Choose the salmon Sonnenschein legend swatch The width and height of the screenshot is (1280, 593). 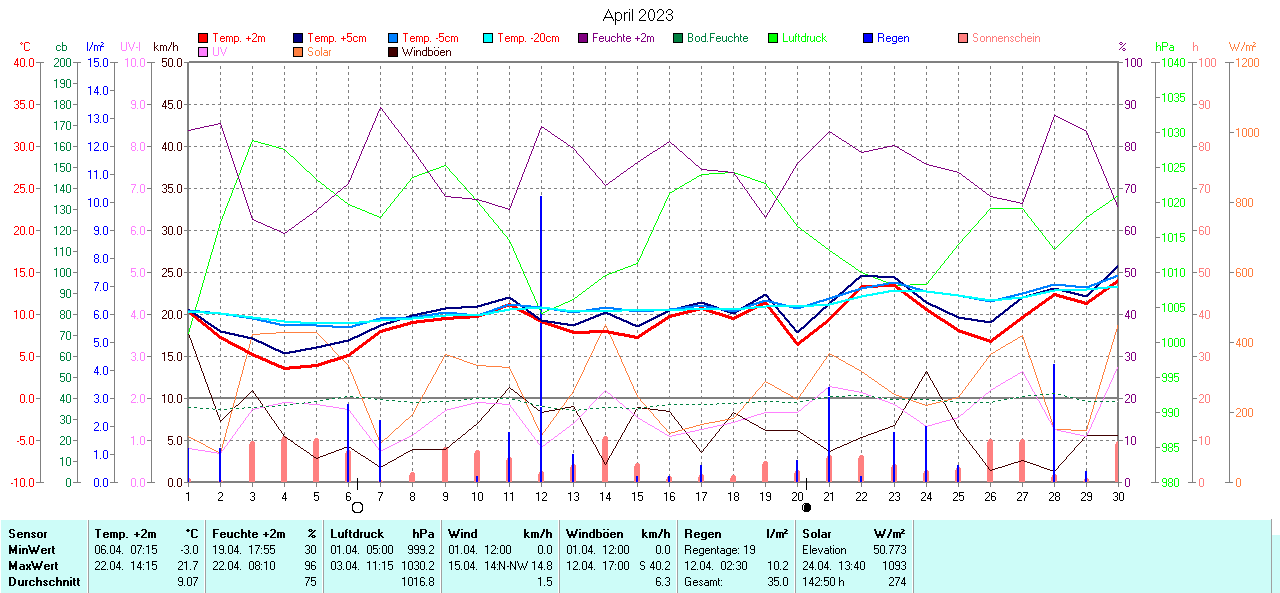click(963, 38)
